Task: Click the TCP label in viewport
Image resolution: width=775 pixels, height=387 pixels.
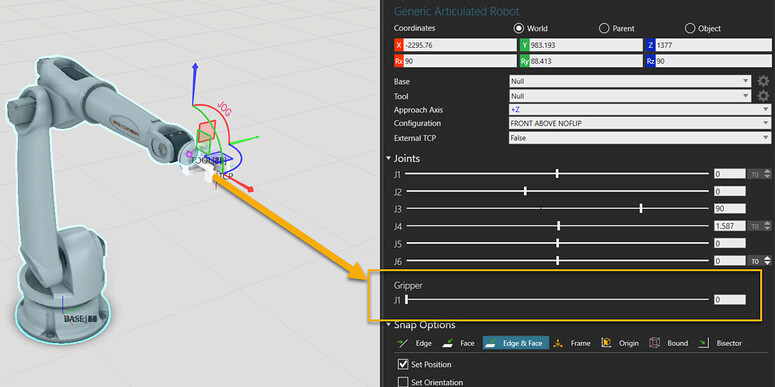Action: coord(225,175)
